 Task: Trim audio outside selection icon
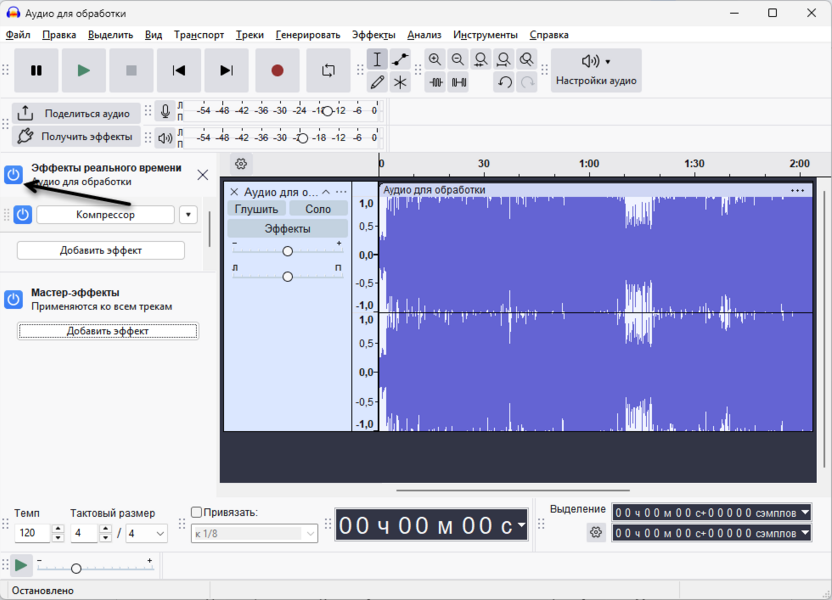435,82
